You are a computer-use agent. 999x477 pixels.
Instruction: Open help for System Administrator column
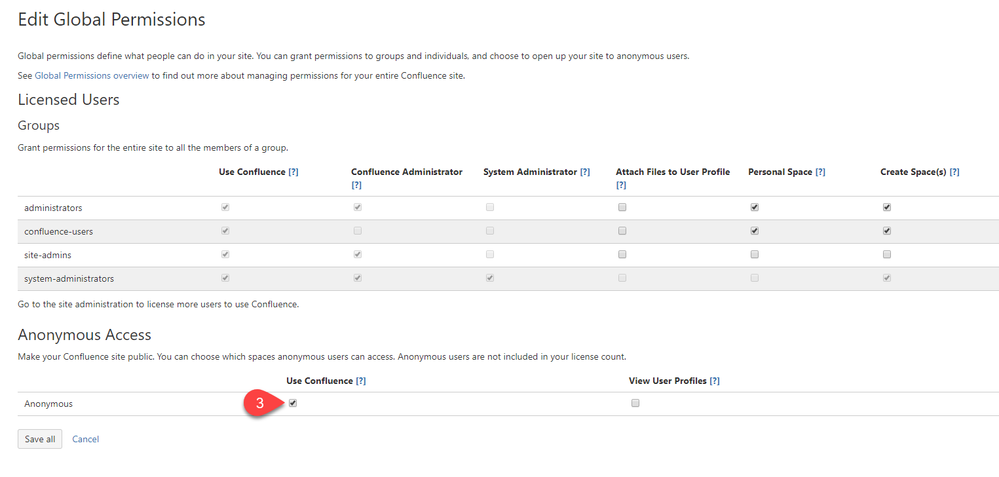tap(585, 172)
